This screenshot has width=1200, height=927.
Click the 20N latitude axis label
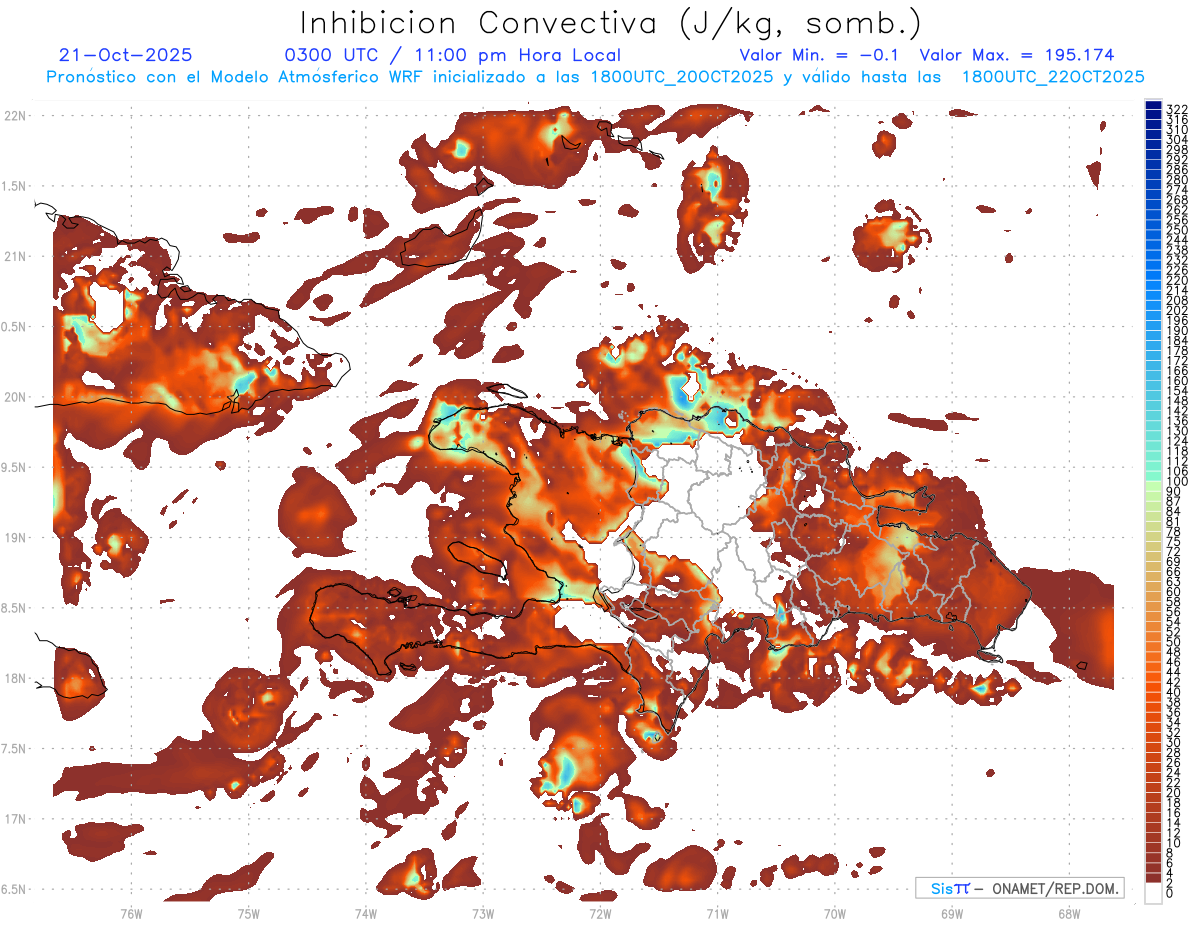click(x=16, y=397)
